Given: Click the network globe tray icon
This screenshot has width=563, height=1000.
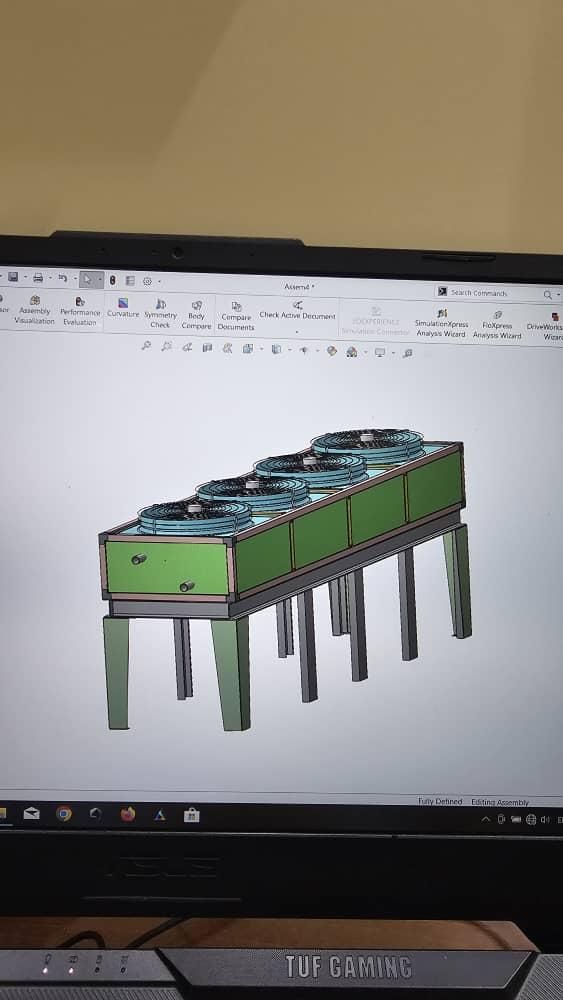Looking at the screenshot, I should pyautogui.click(x=530, y=820).
